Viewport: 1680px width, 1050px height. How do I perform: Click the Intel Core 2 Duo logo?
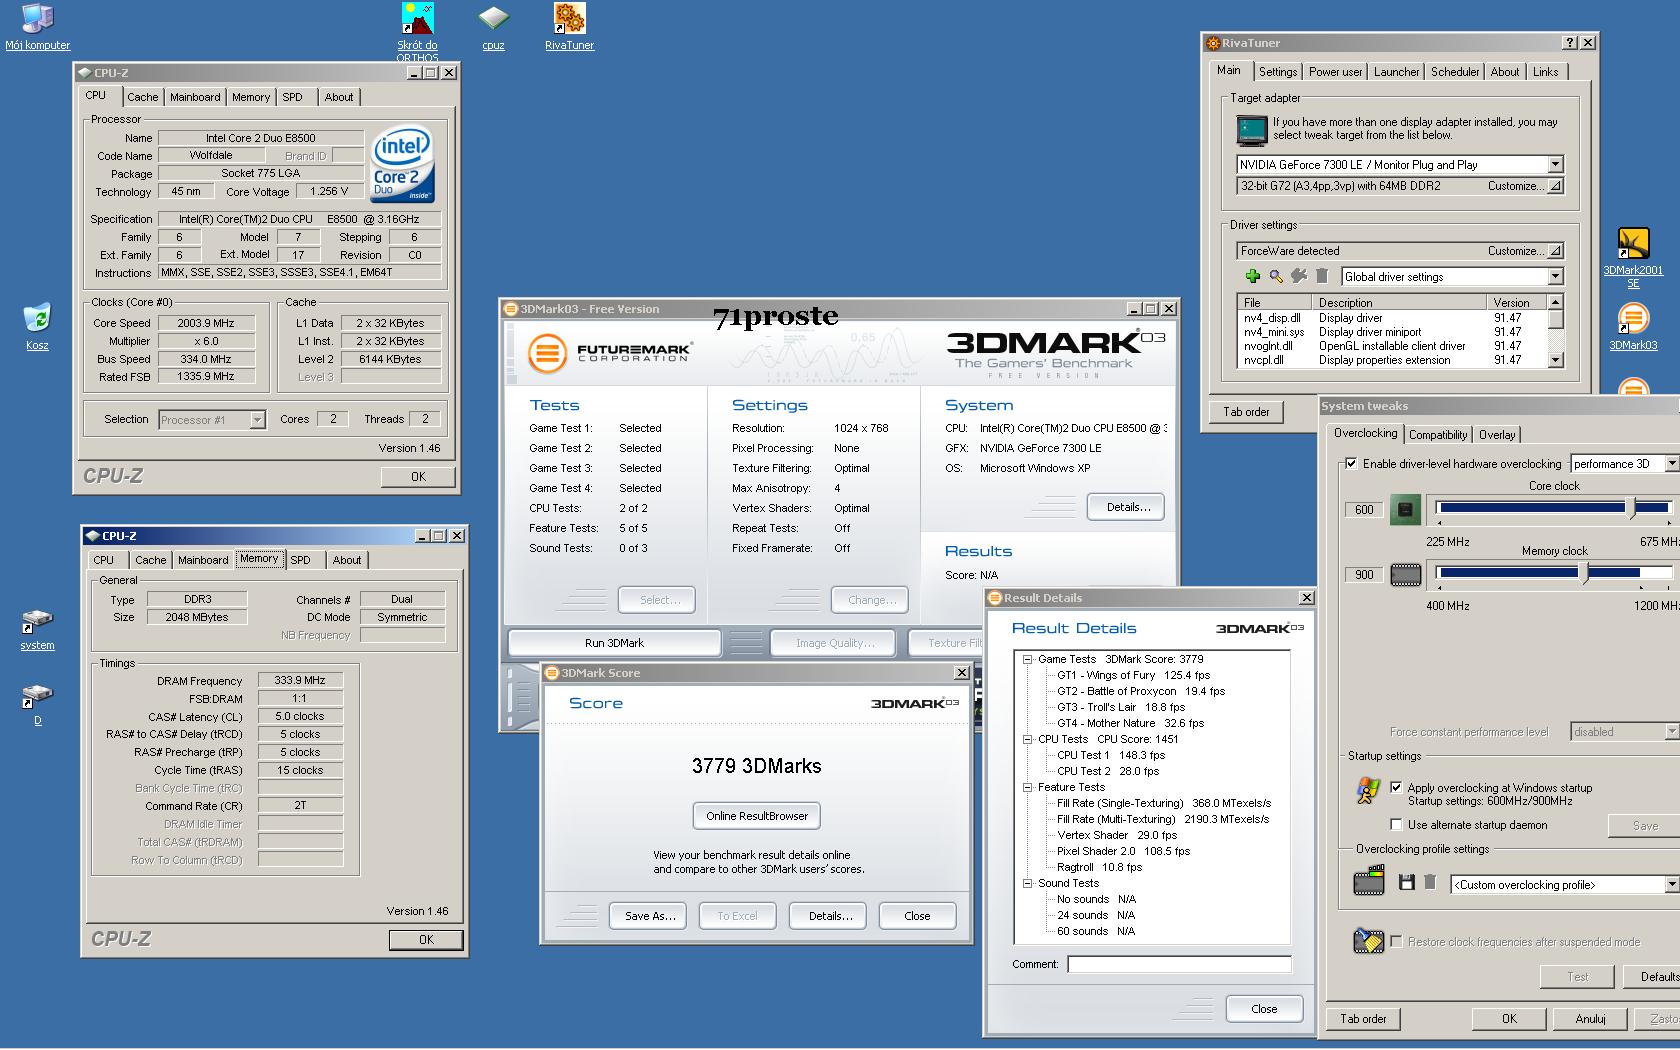point(402,164)
